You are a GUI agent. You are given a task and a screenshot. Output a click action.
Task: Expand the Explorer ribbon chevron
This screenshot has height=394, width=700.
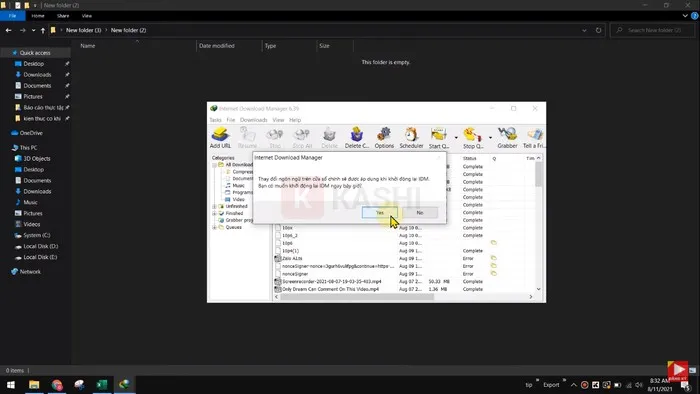[x=685, y=16]
